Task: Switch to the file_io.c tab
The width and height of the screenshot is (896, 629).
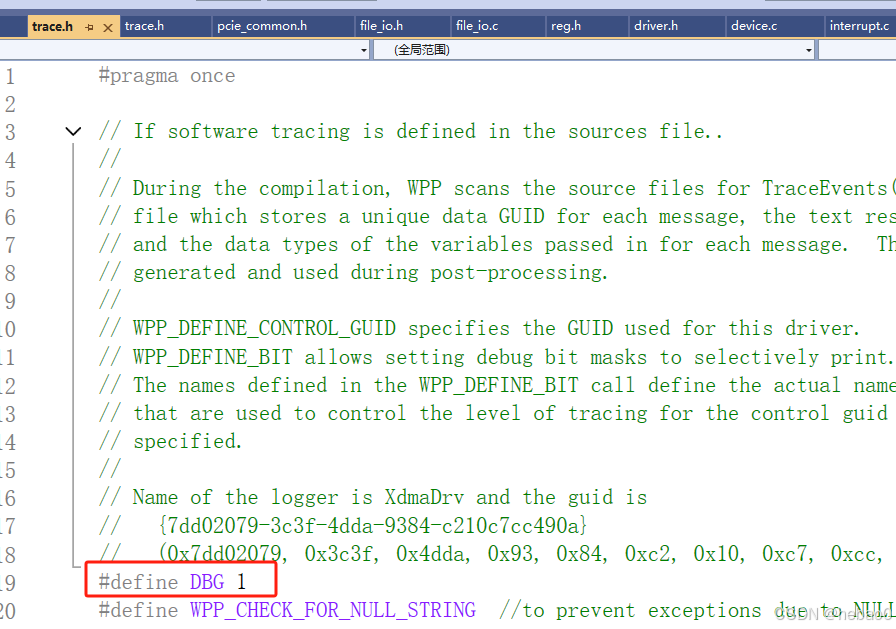Action: coord(478,26)
